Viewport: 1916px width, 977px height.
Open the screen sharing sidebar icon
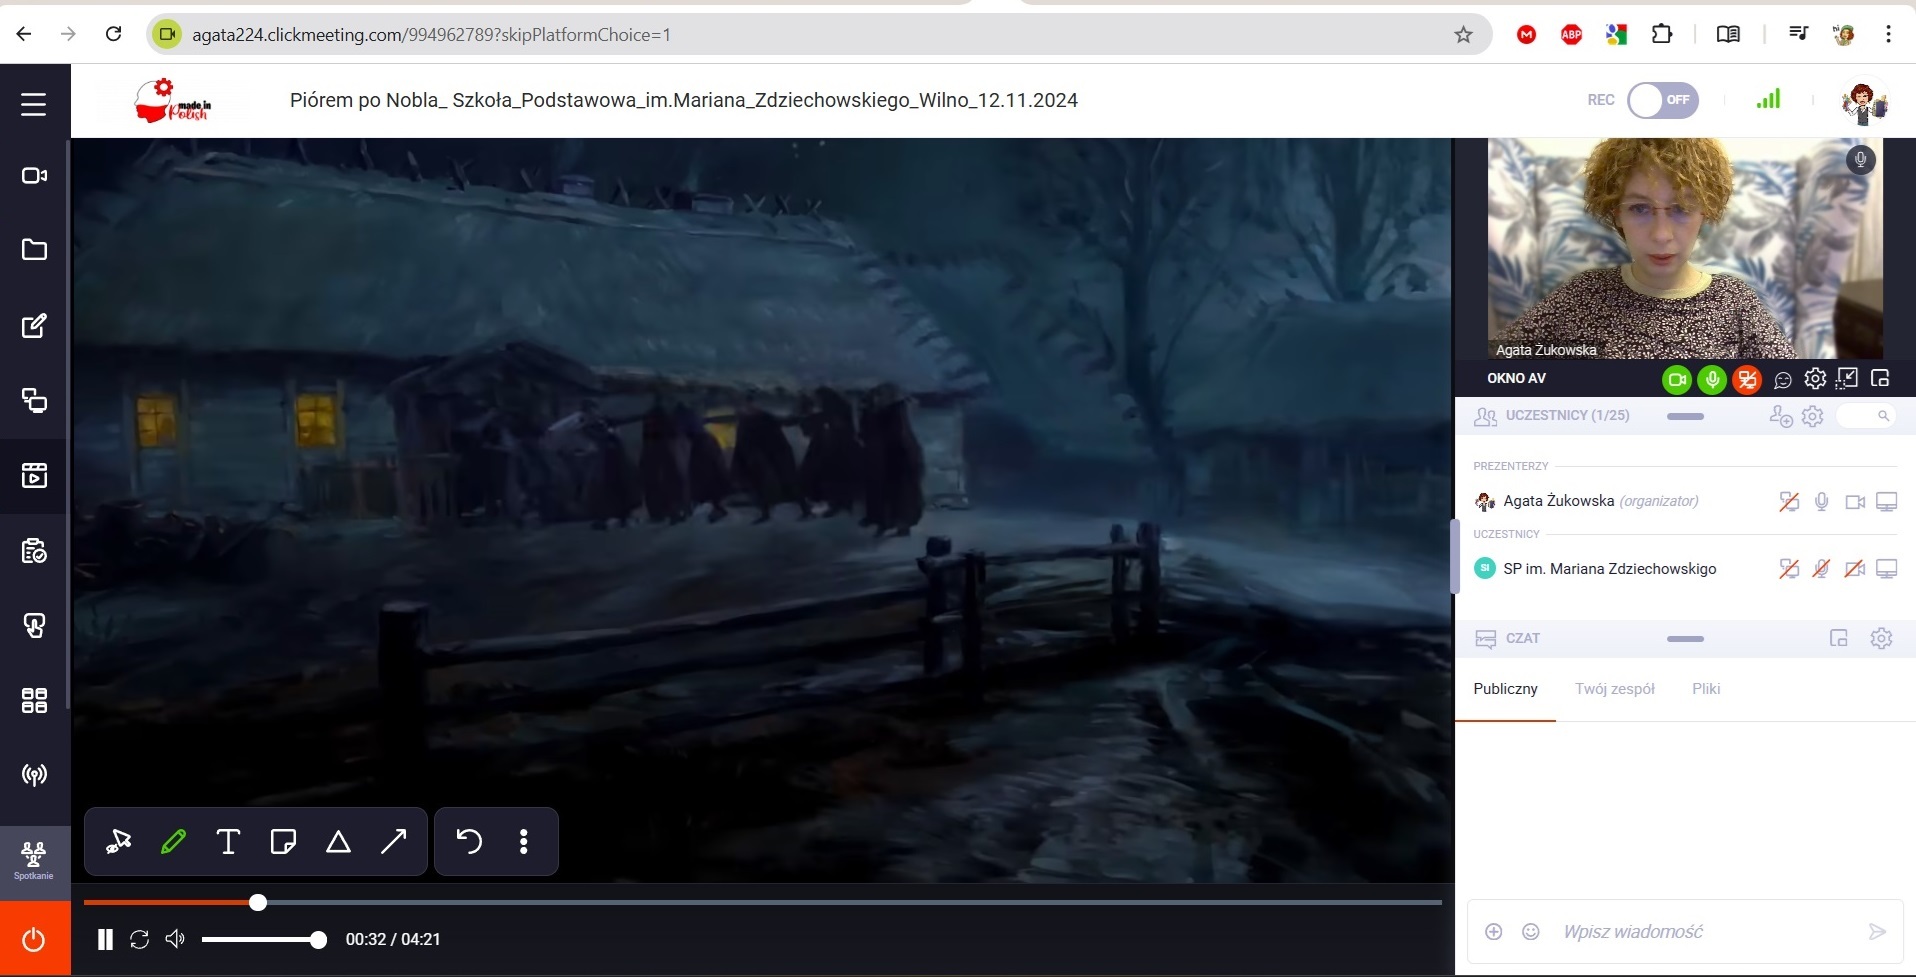pyautogui.click(x=34, y=401)
